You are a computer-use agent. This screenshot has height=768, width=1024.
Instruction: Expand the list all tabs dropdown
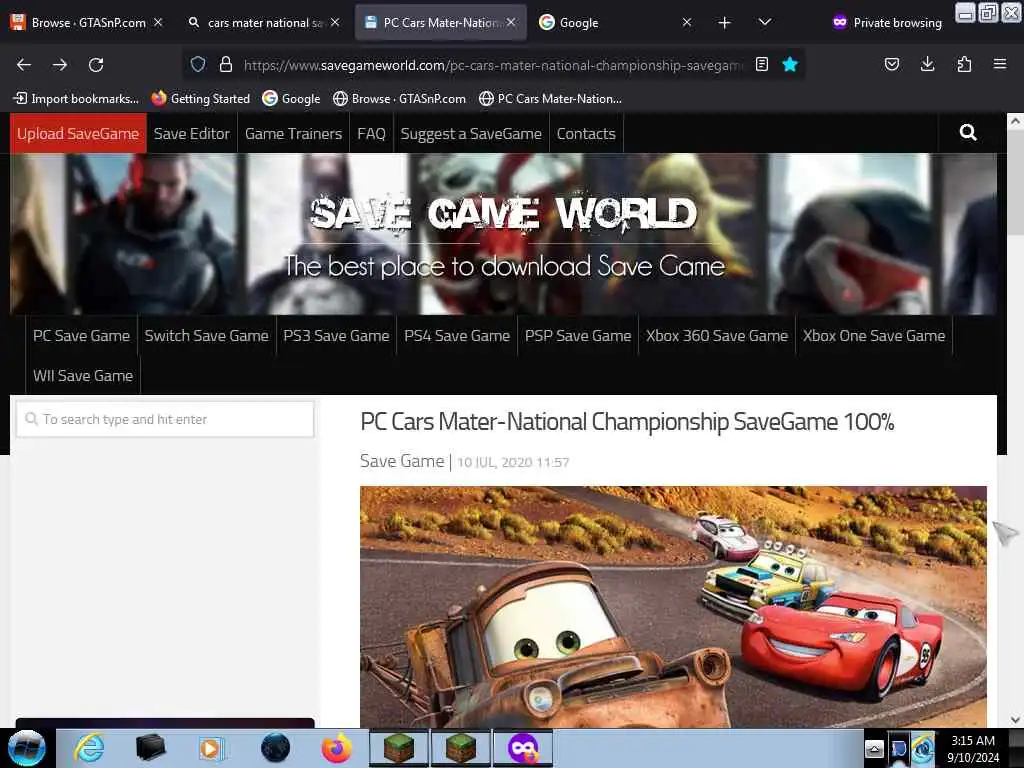pos(765,22)
